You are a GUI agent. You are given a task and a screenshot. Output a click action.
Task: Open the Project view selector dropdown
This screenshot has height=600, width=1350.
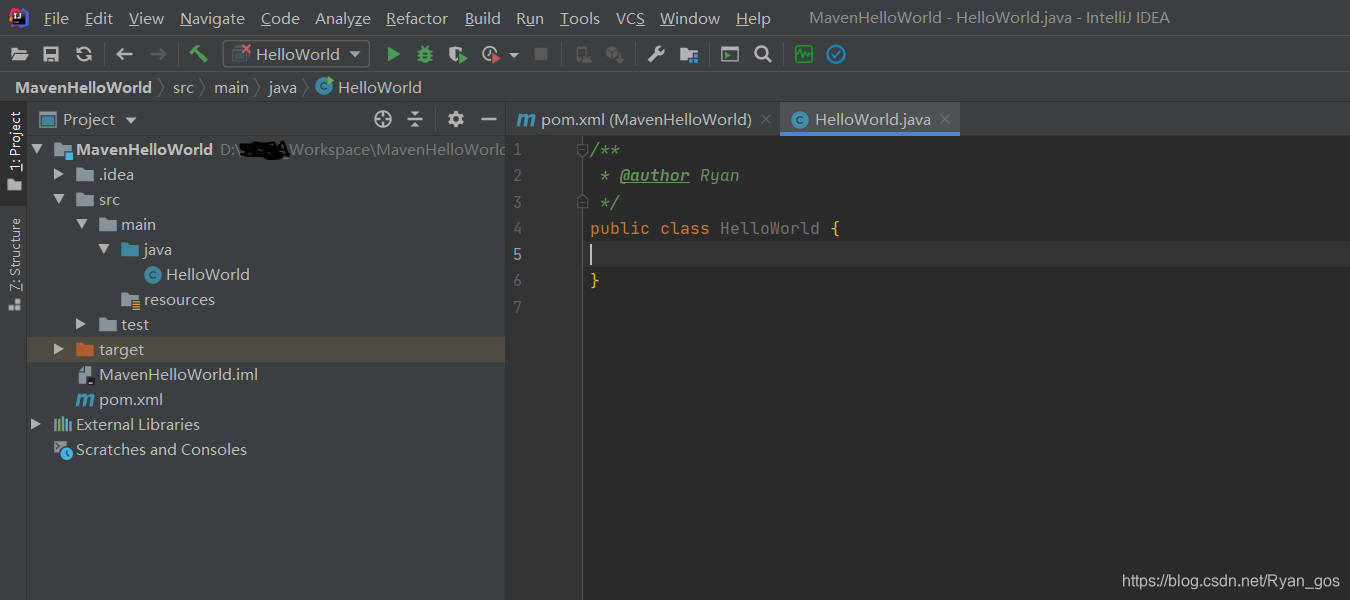pos(88,119)
